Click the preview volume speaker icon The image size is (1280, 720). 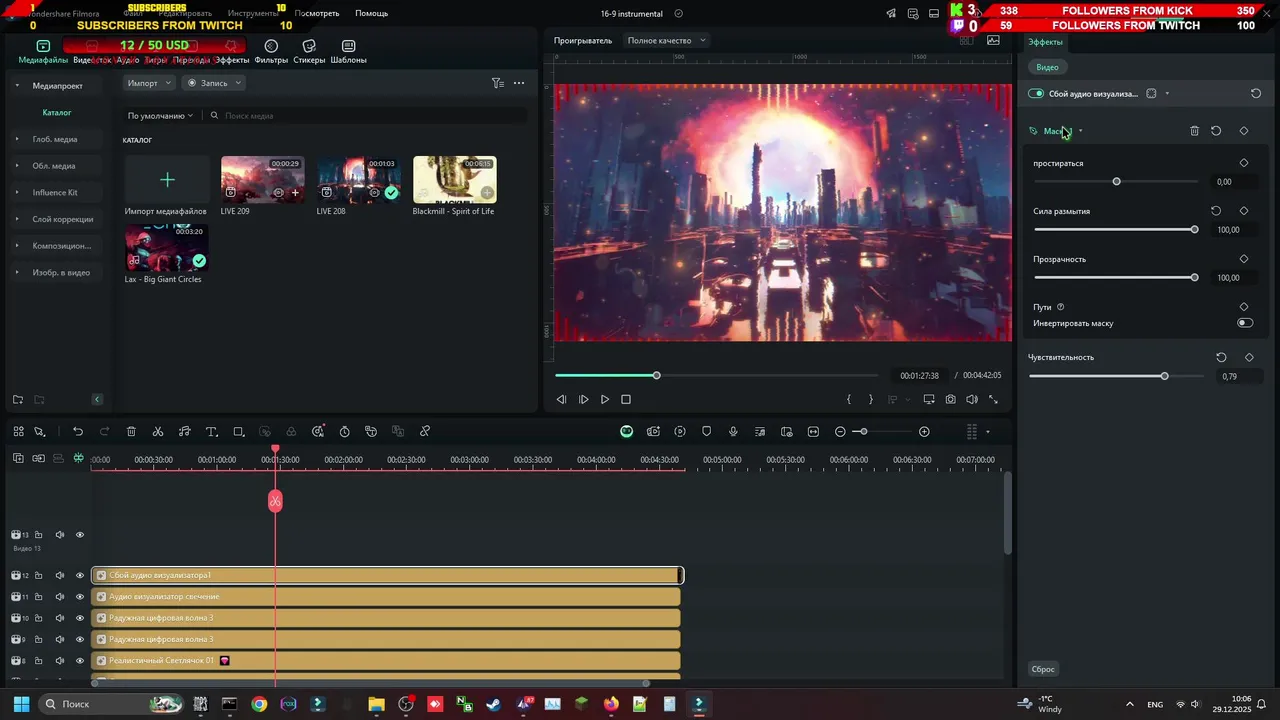point(971,399)
